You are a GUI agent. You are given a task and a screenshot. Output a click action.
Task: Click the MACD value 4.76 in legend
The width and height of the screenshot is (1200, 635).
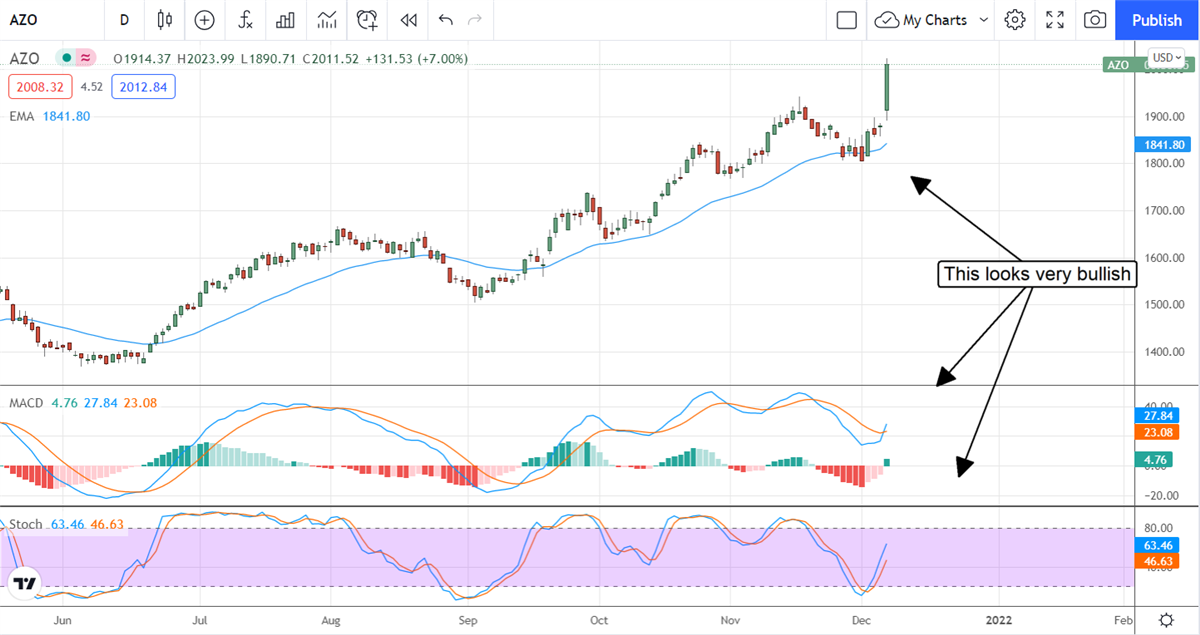[x=64, y=403]
